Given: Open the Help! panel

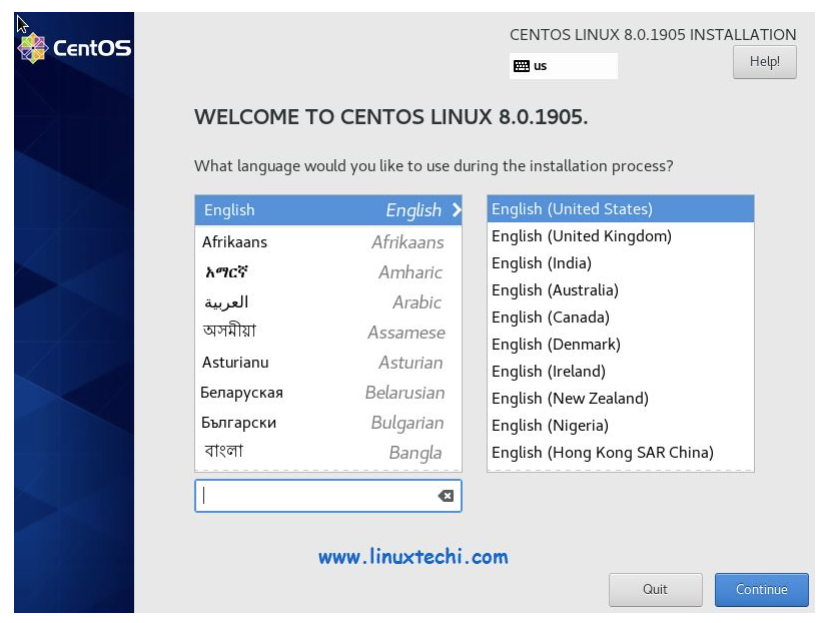Looking at the screenshot, I should (765, 58).
